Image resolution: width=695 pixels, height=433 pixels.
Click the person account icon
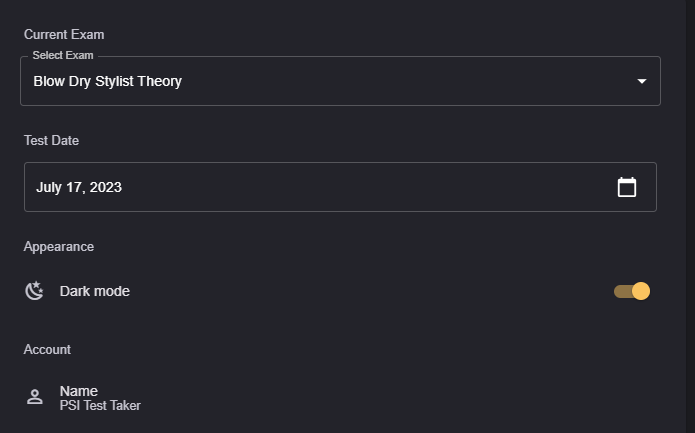(x=35, y=397)
